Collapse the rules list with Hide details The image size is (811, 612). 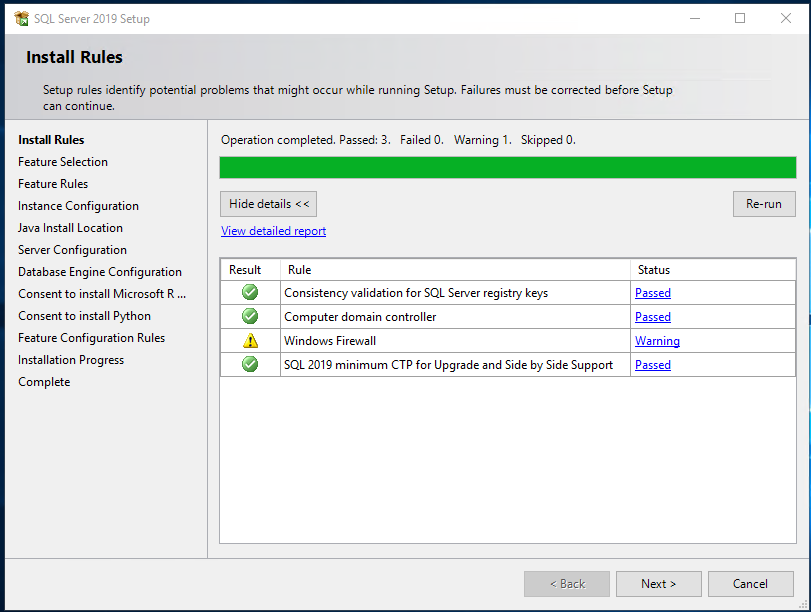click(269, 204)
